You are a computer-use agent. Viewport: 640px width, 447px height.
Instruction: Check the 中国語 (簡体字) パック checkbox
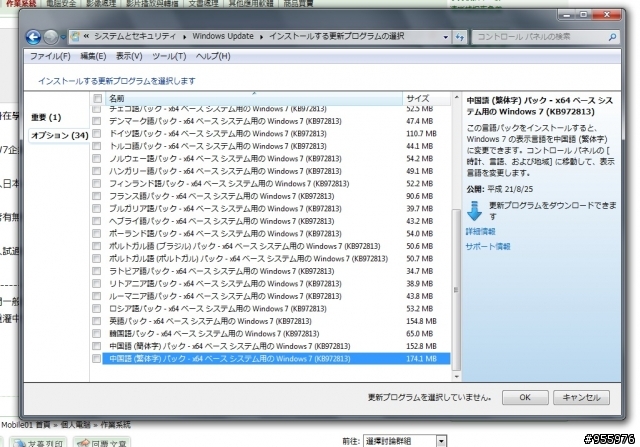click(97, 346)
